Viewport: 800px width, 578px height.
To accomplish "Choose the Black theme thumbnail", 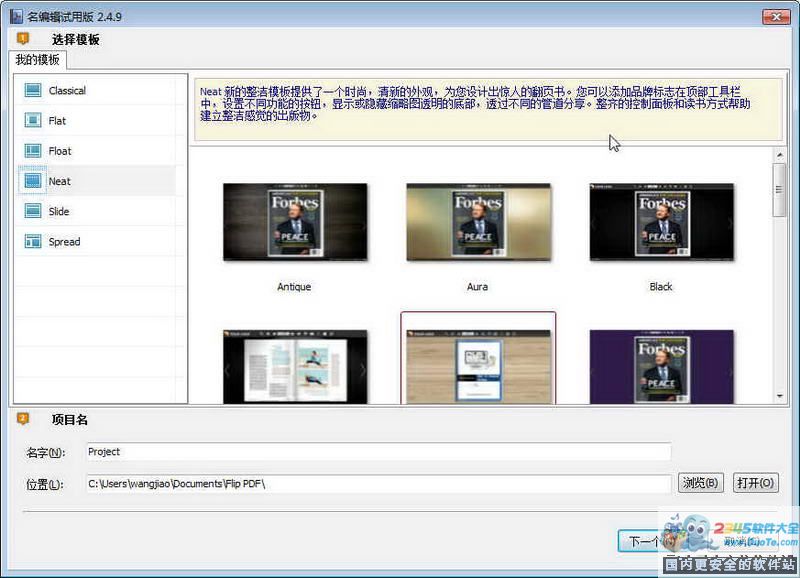I will click(x=662, y=222).
